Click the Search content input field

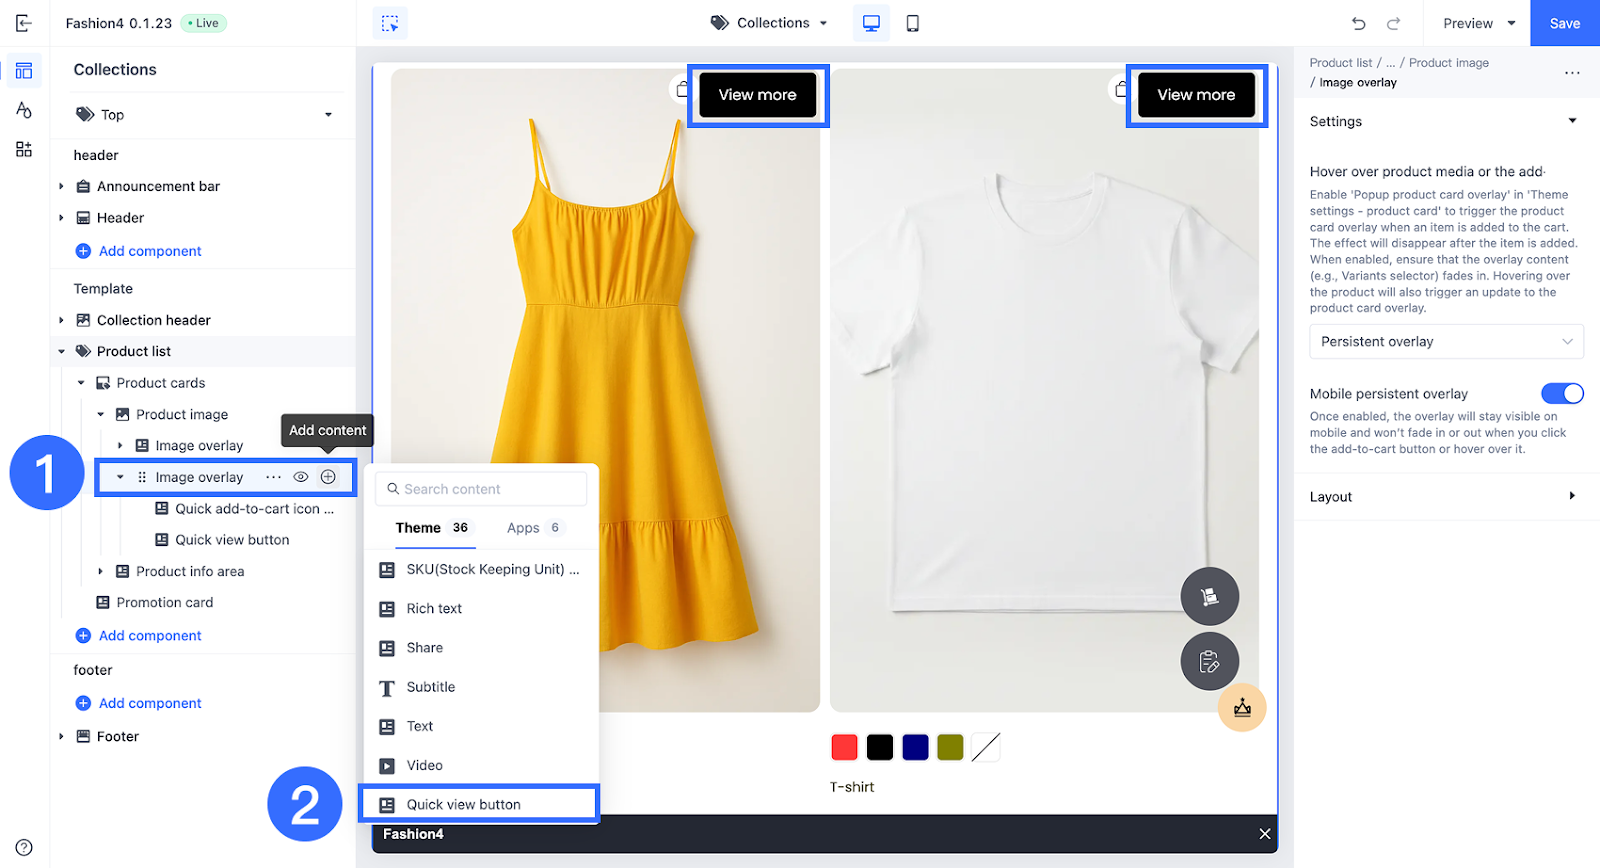tap(482, 489)
